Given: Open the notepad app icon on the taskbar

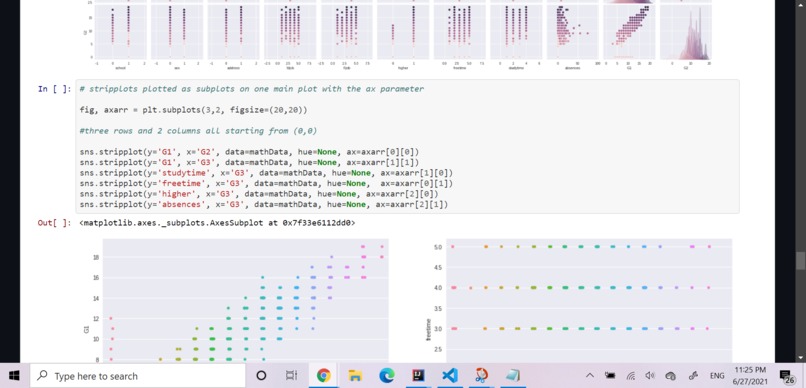Looking at the screenshot, I should click(x=512, y=376).
